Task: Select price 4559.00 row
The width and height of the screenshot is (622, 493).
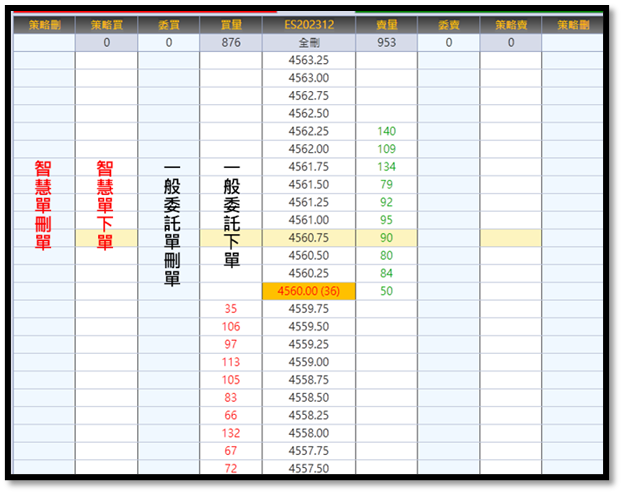Action: pos(309,362)
